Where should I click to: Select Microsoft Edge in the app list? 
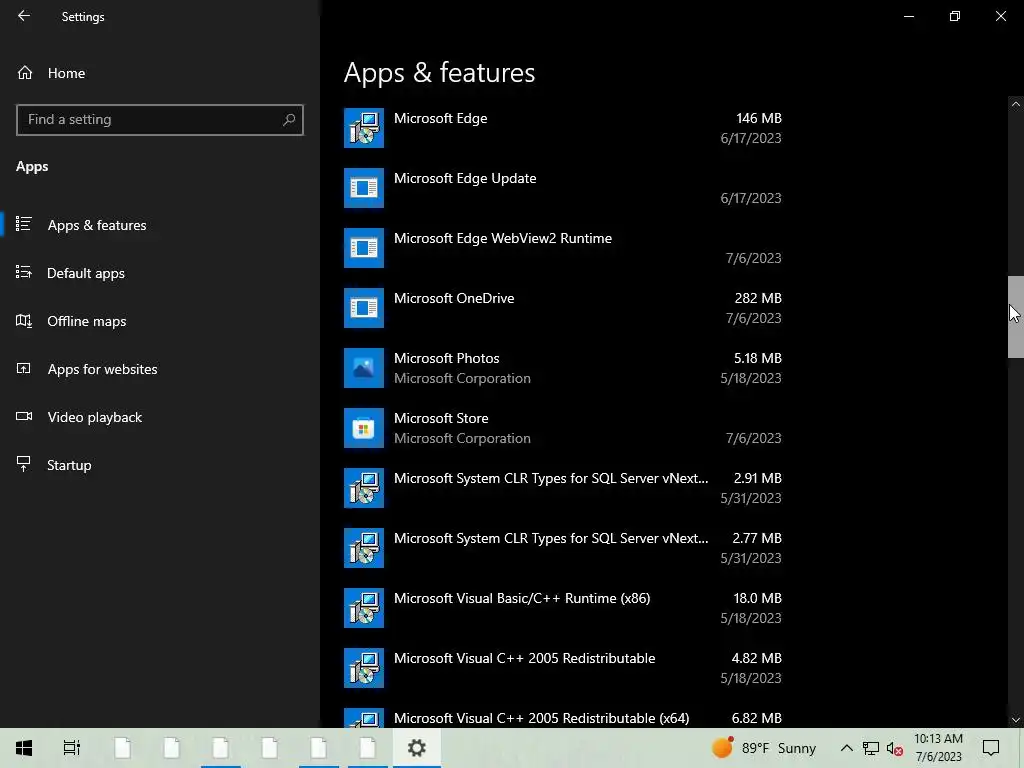pyautogui.click(x=563, y=128)
